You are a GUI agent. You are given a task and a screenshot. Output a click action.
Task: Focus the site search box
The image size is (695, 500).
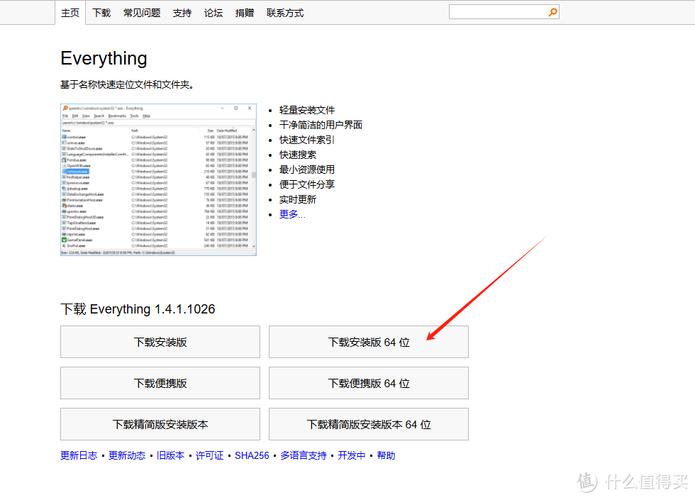498,12
